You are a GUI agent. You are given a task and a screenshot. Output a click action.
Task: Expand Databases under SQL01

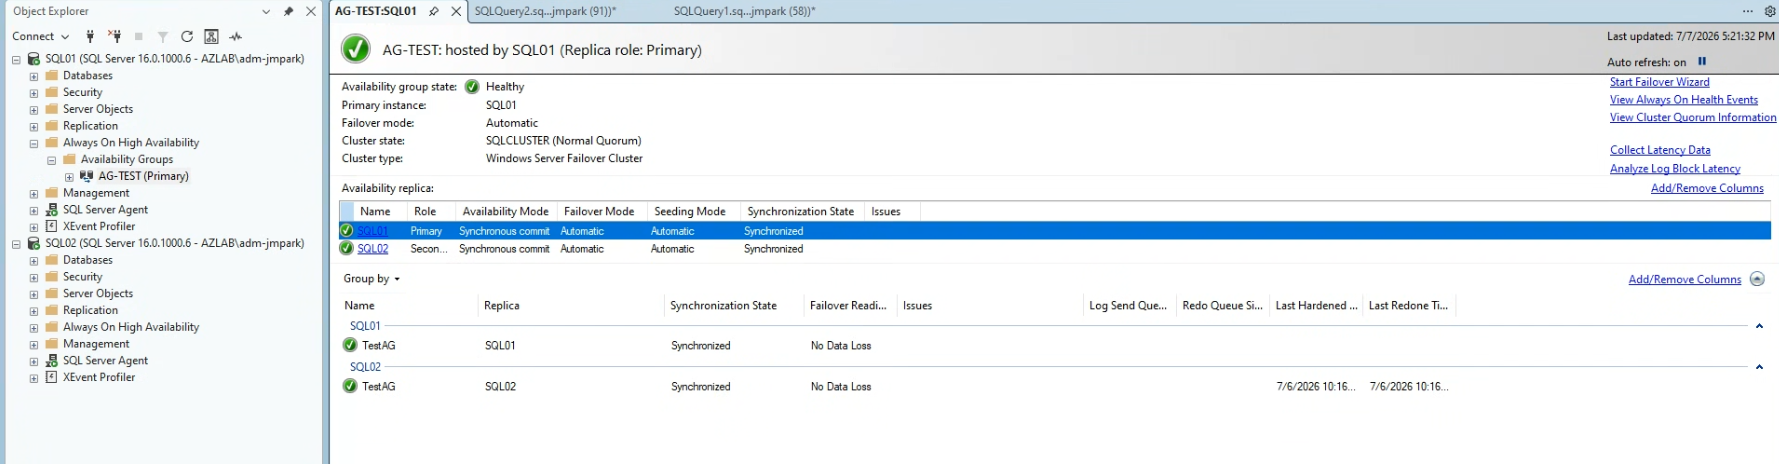click(x=34, y=76)
